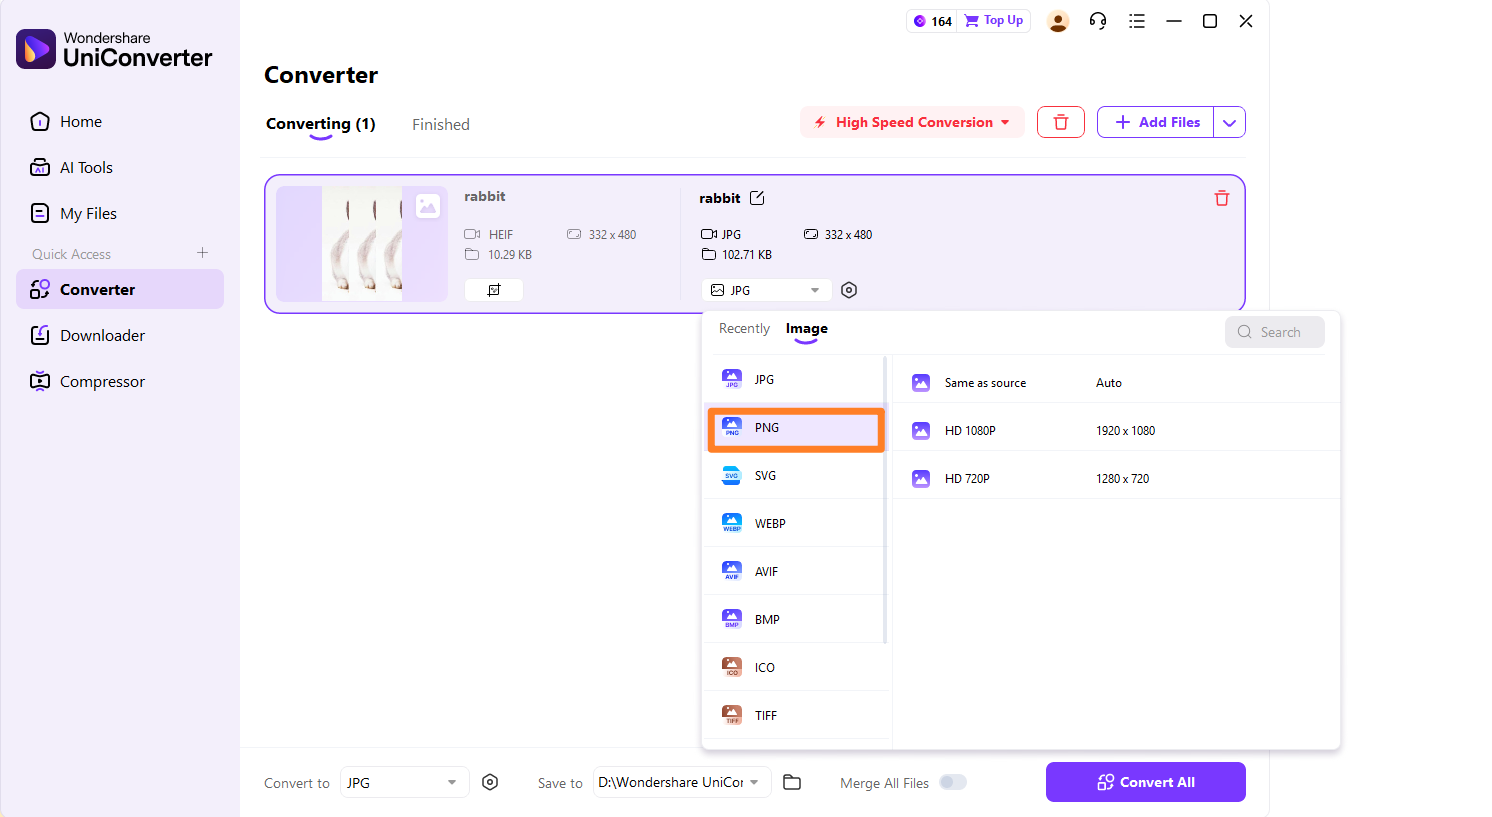Image resolution: width=1492 pixels, height=817 pixels.
Task: Select WEBP from the format list
Action: [770, 523]
